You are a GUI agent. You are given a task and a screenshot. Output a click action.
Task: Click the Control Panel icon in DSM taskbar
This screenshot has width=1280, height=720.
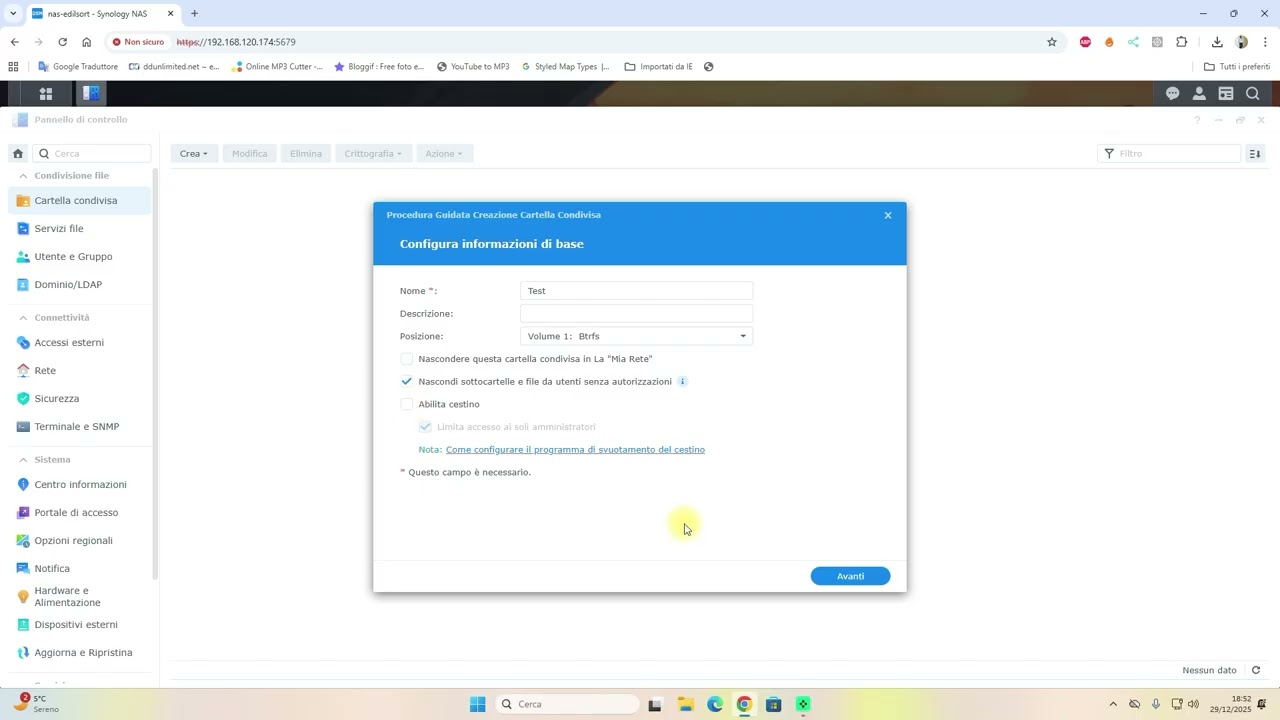[91, 93]
